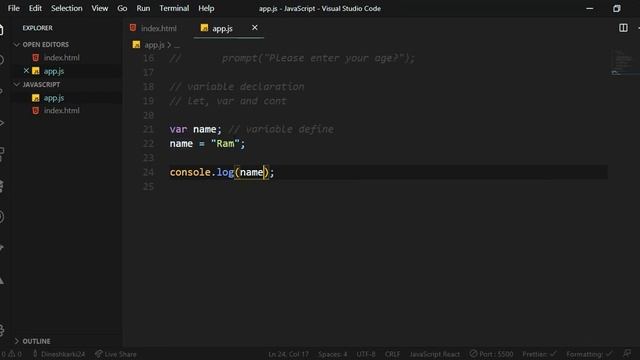640x360 pixels.
Task: Open the Terminal menu
Action: tap(174, 8)
